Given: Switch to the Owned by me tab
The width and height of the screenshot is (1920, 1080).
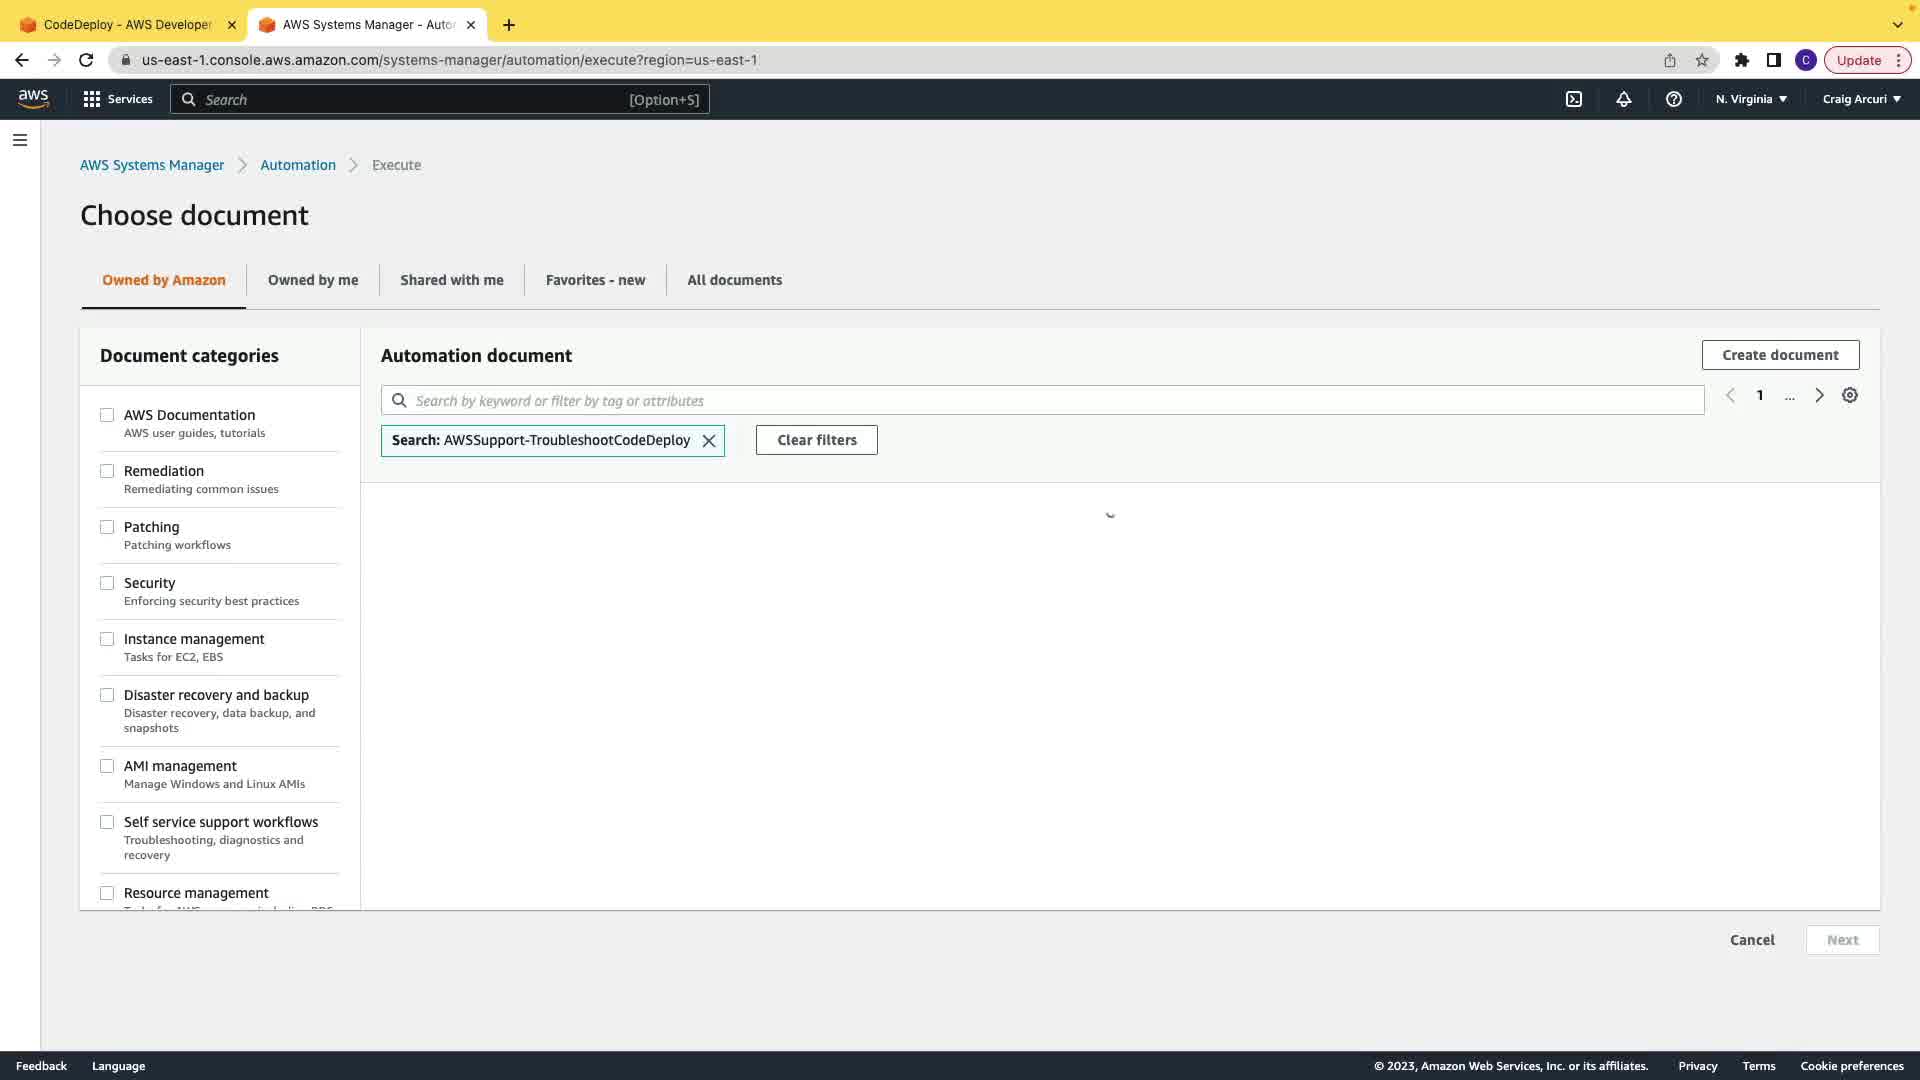Looking at the screenshot, I should 313,280.
